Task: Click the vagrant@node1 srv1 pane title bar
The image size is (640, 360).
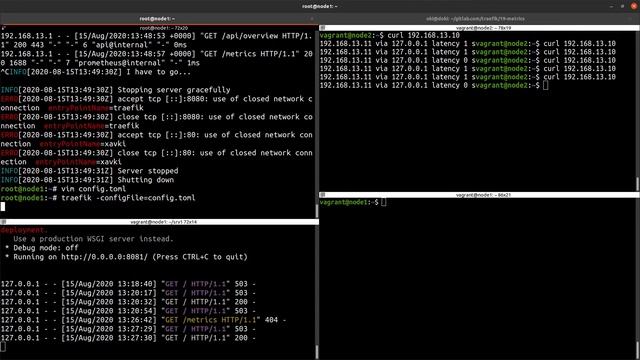Action: [x=160, y=222]
